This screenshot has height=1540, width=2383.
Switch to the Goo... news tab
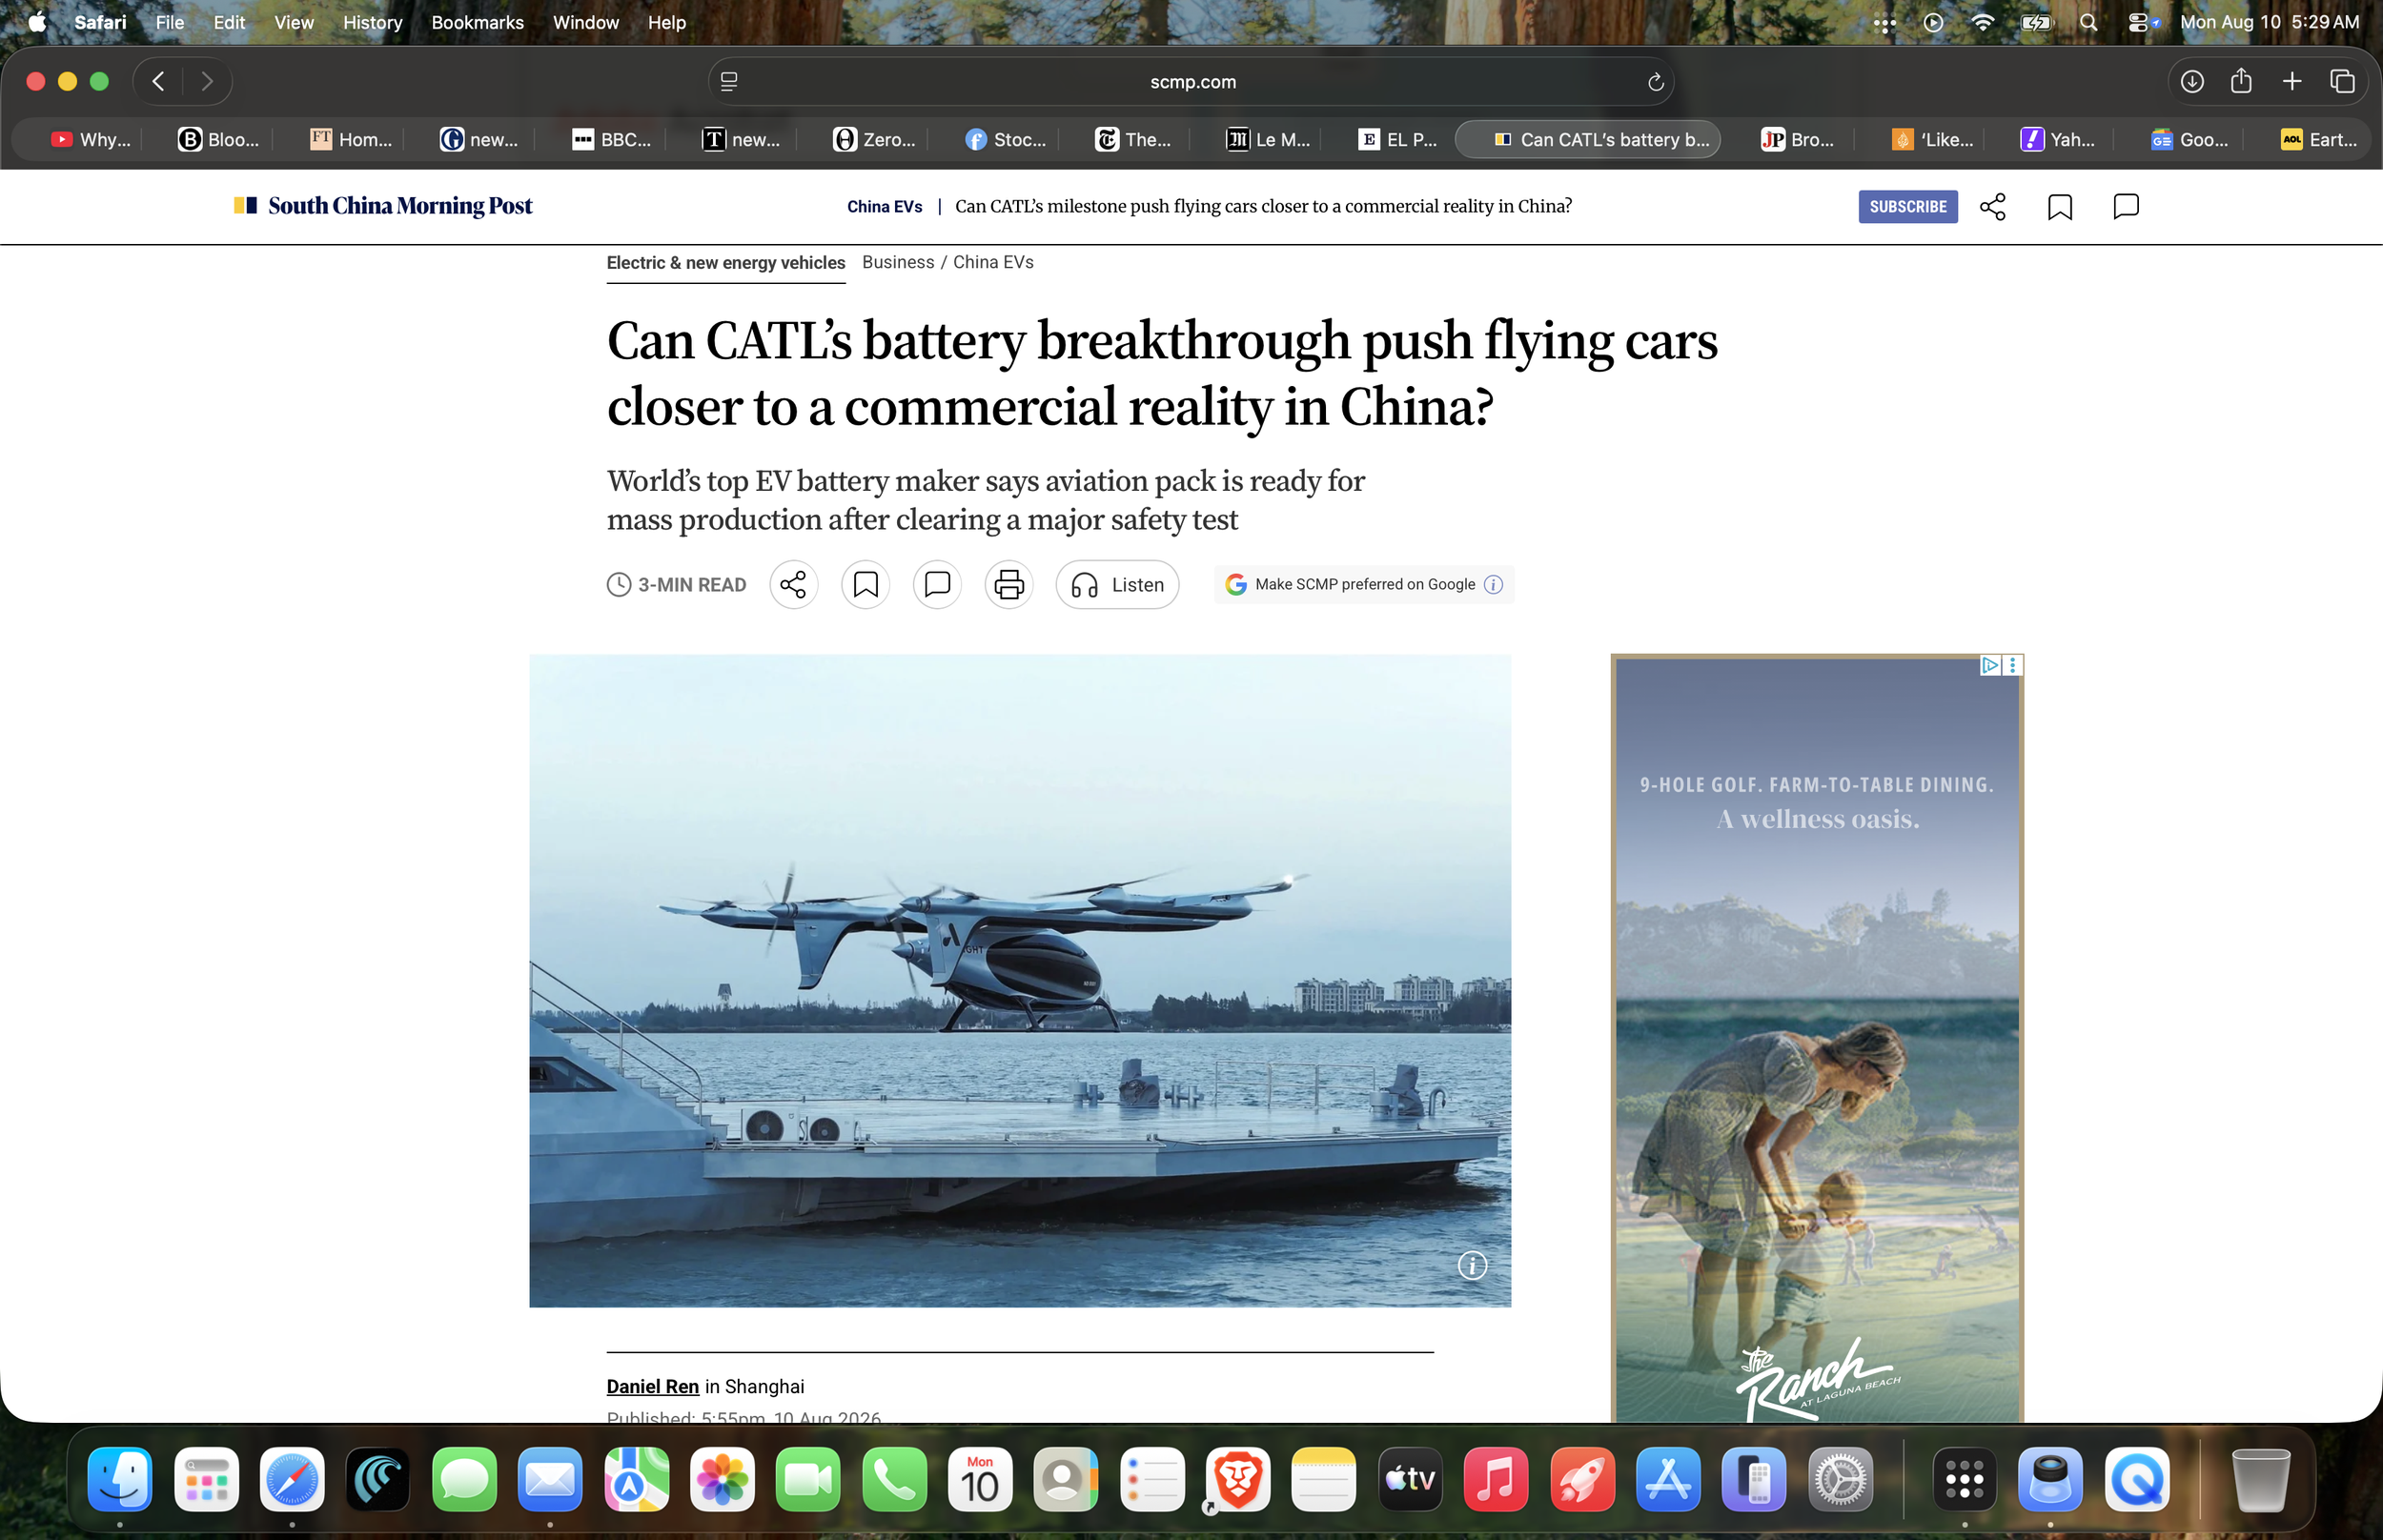(x=2190, y=140)
